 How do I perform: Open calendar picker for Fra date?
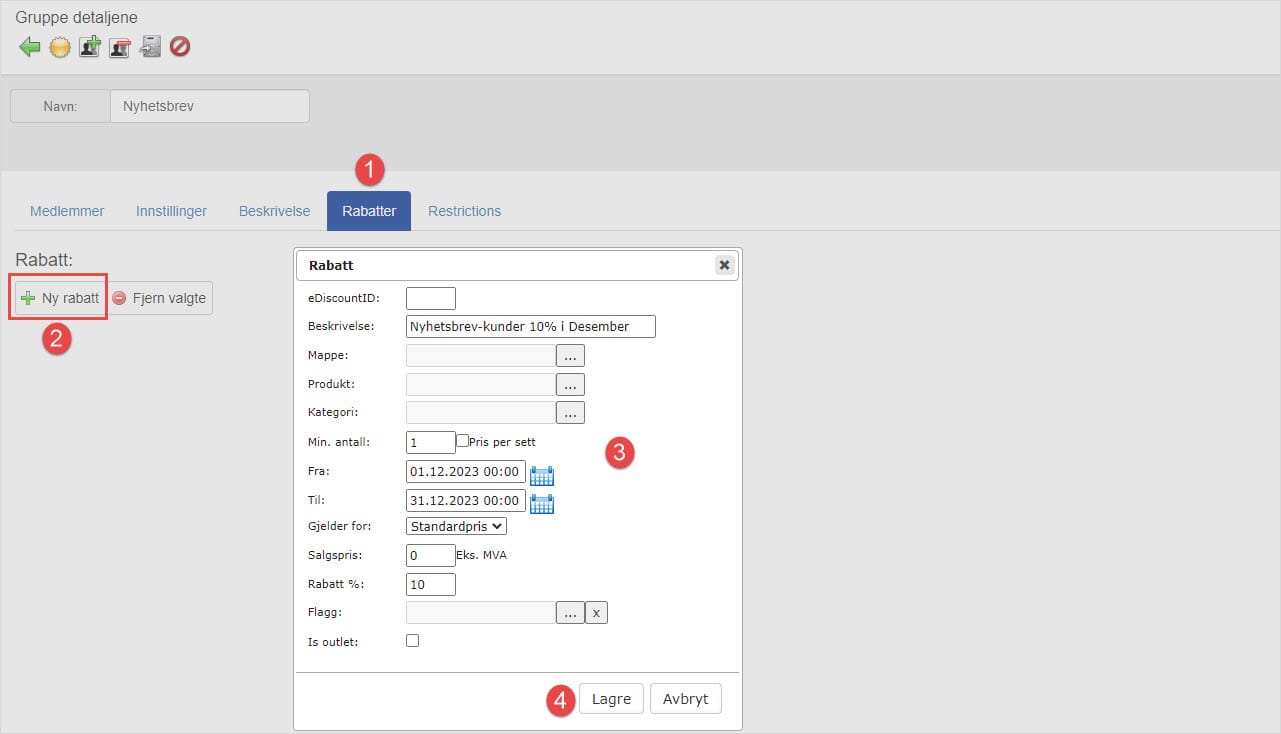[x=542, y=475]
